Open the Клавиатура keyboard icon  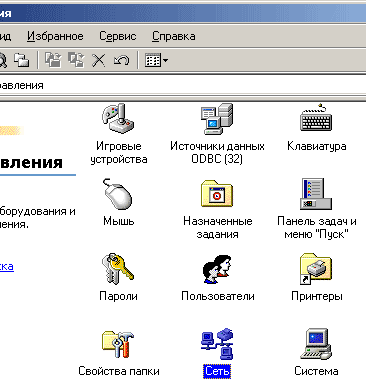[316, 117]
